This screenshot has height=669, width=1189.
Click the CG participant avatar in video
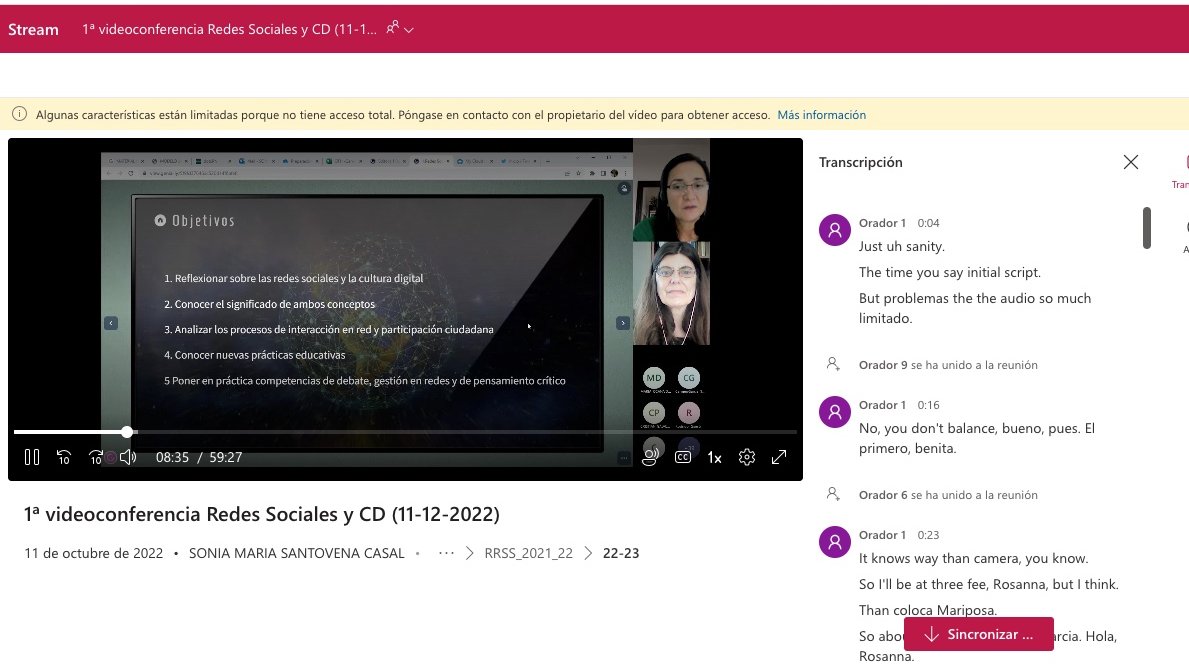[x=689, y=378]
